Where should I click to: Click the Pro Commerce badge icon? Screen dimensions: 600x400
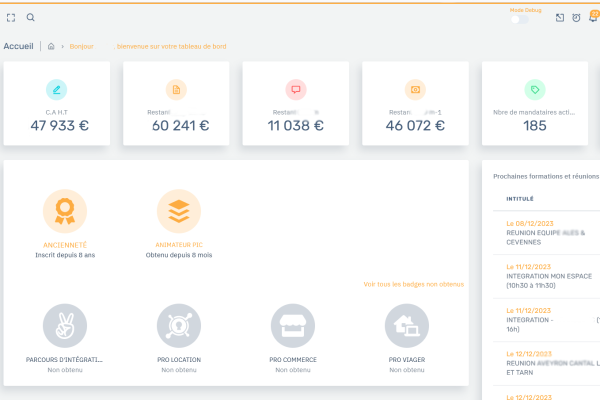[x=293, y=325]
